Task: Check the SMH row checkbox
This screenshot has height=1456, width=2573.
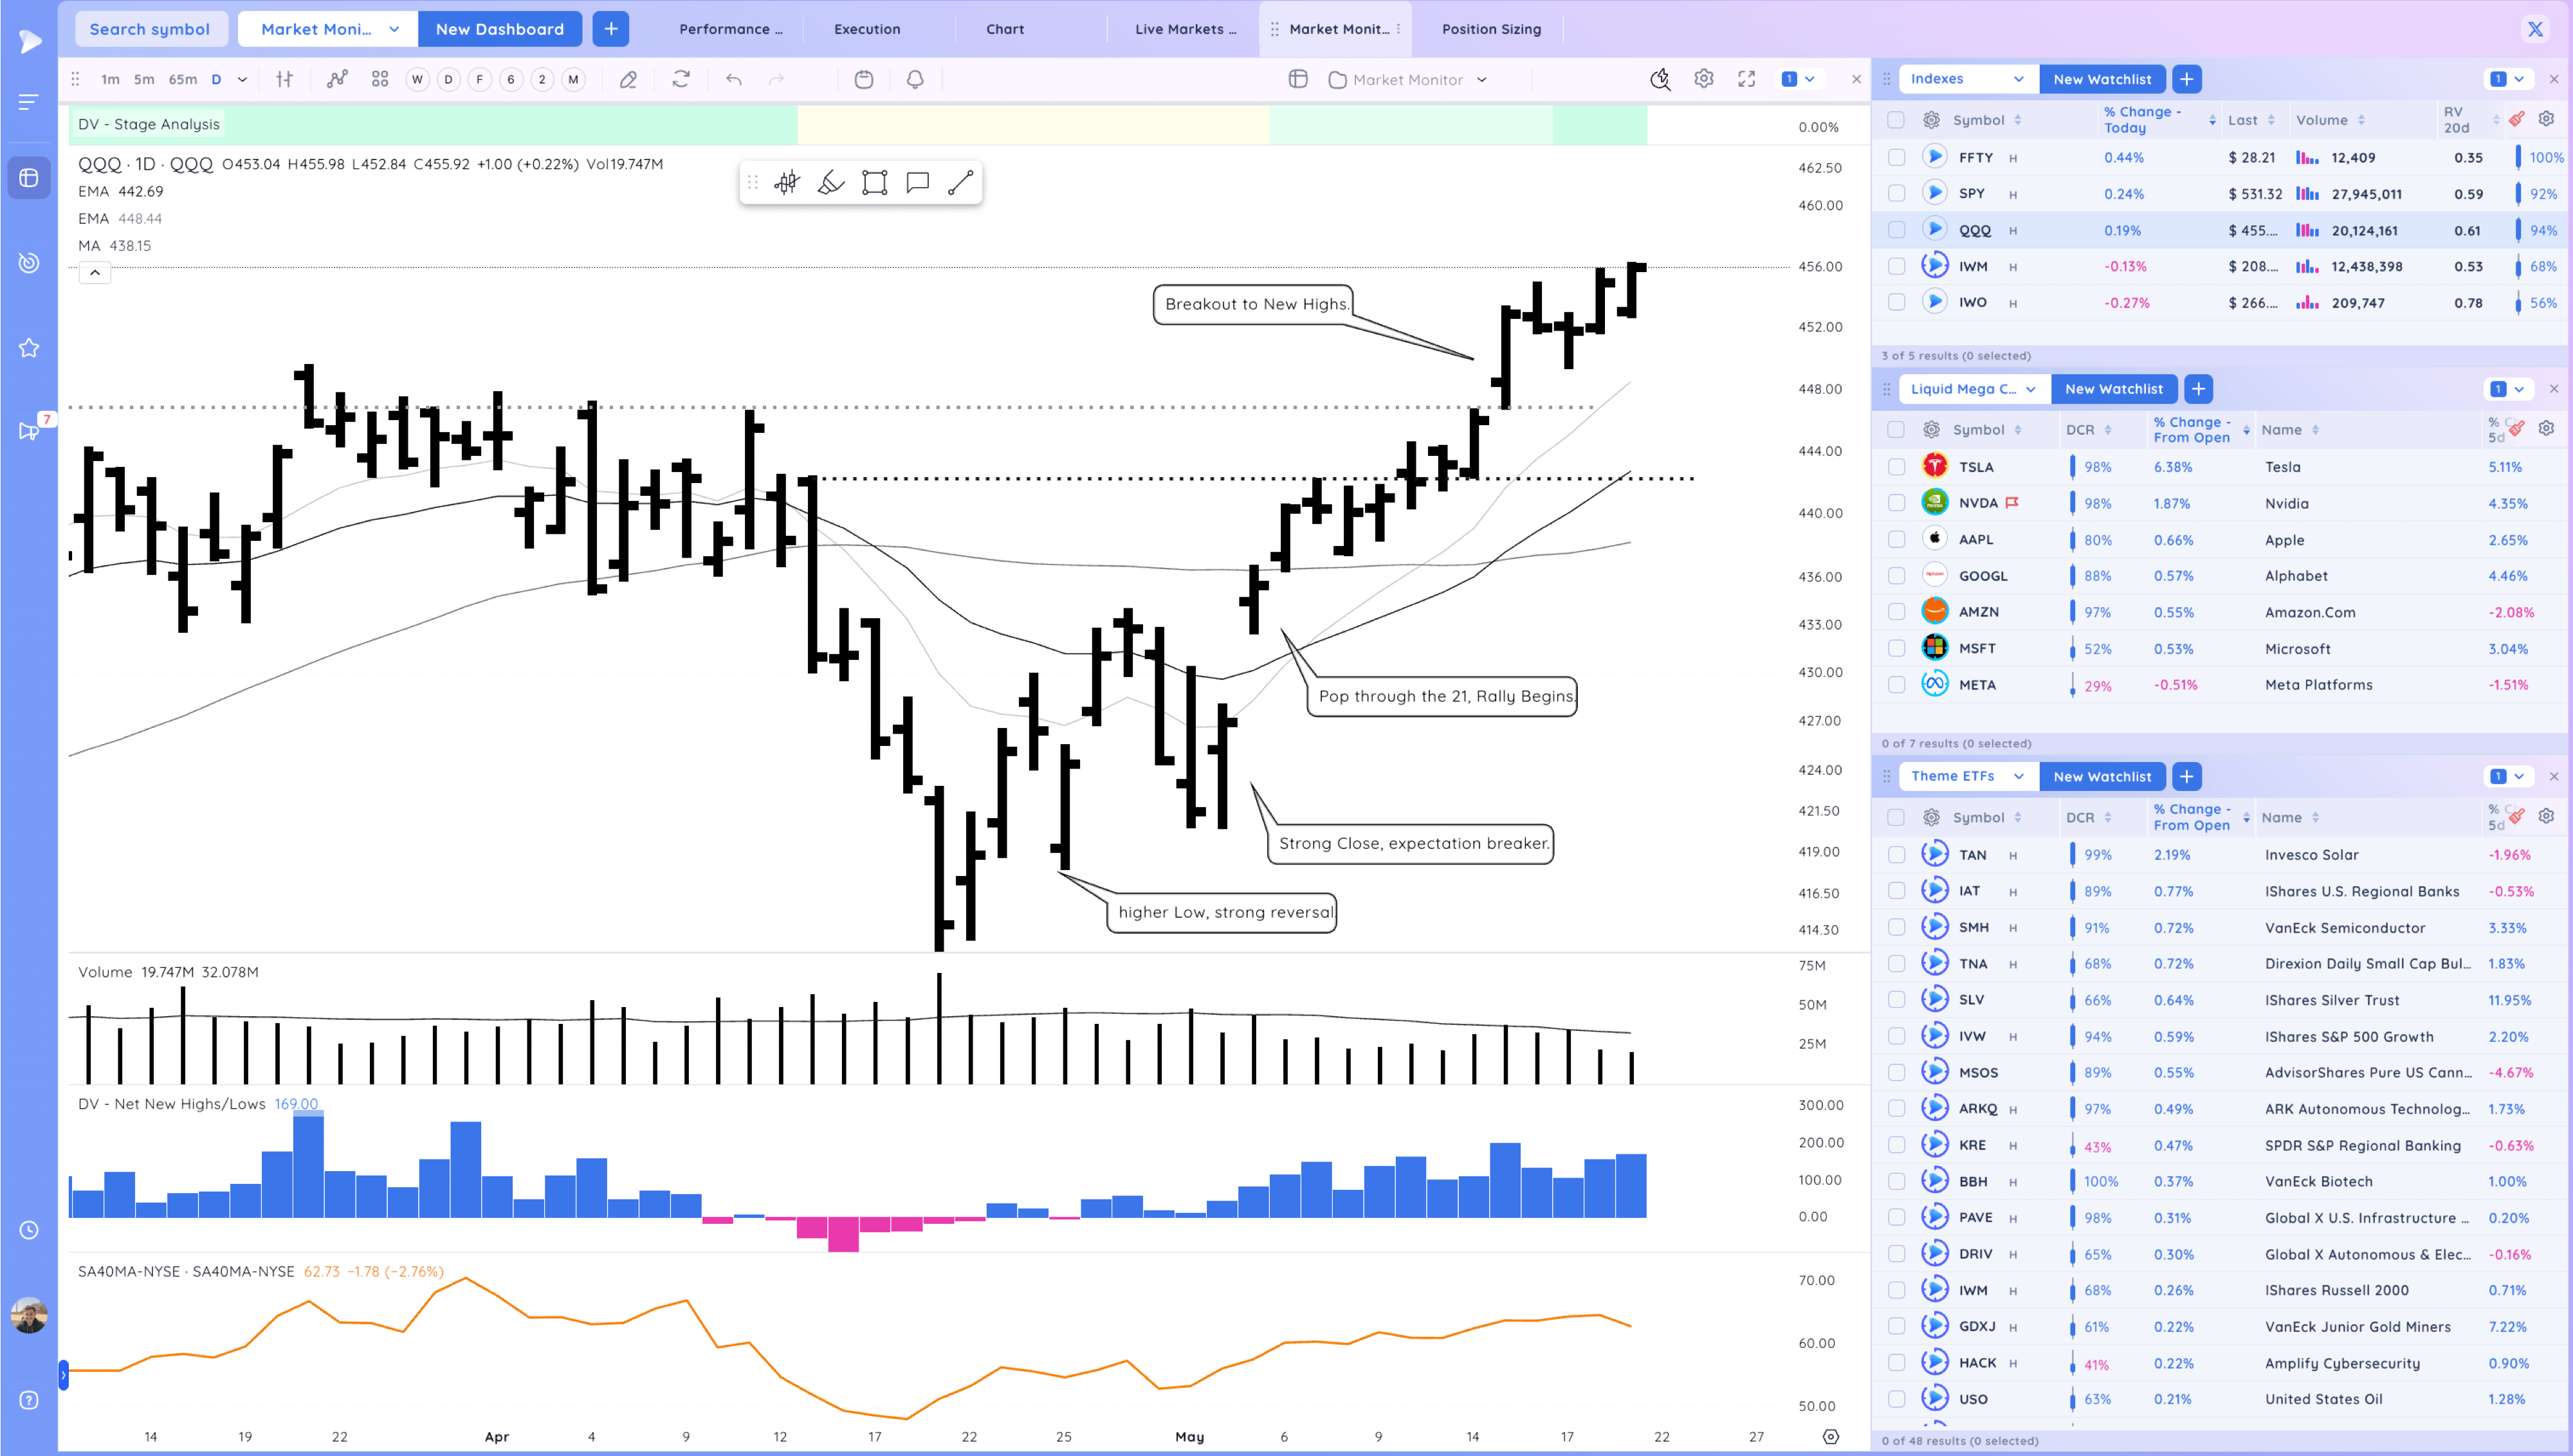Action: (1896, 927)
